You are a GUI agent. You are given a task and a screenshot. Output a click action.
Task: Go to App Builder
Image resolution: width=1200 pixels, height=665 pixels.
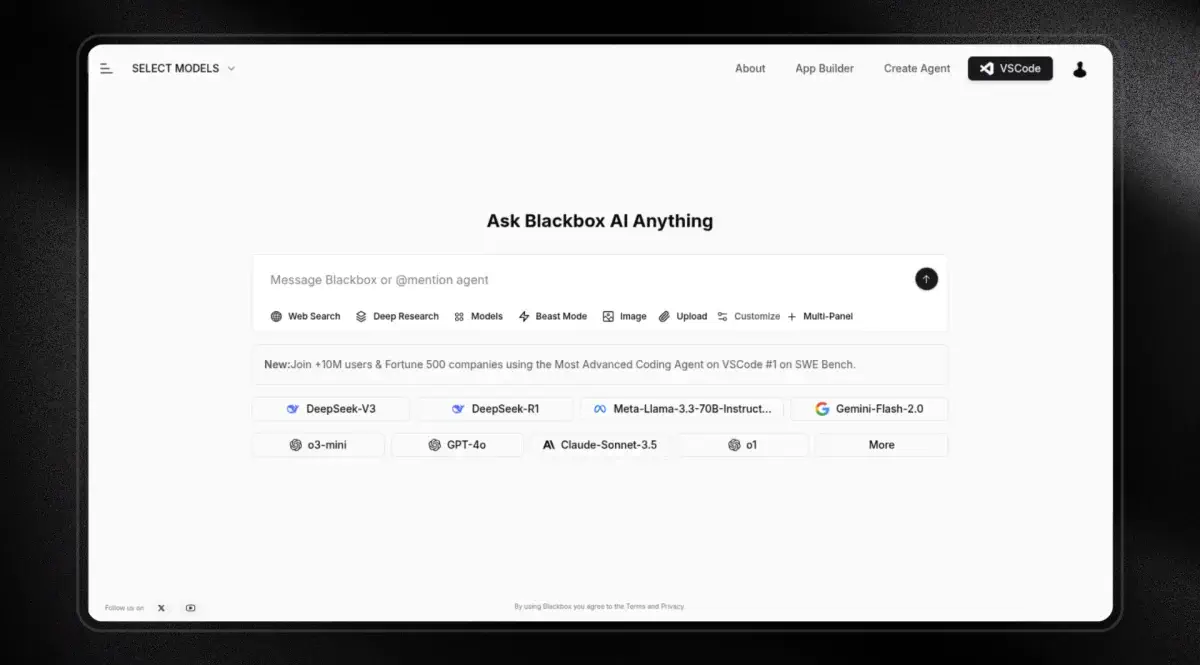click(824, 68)
